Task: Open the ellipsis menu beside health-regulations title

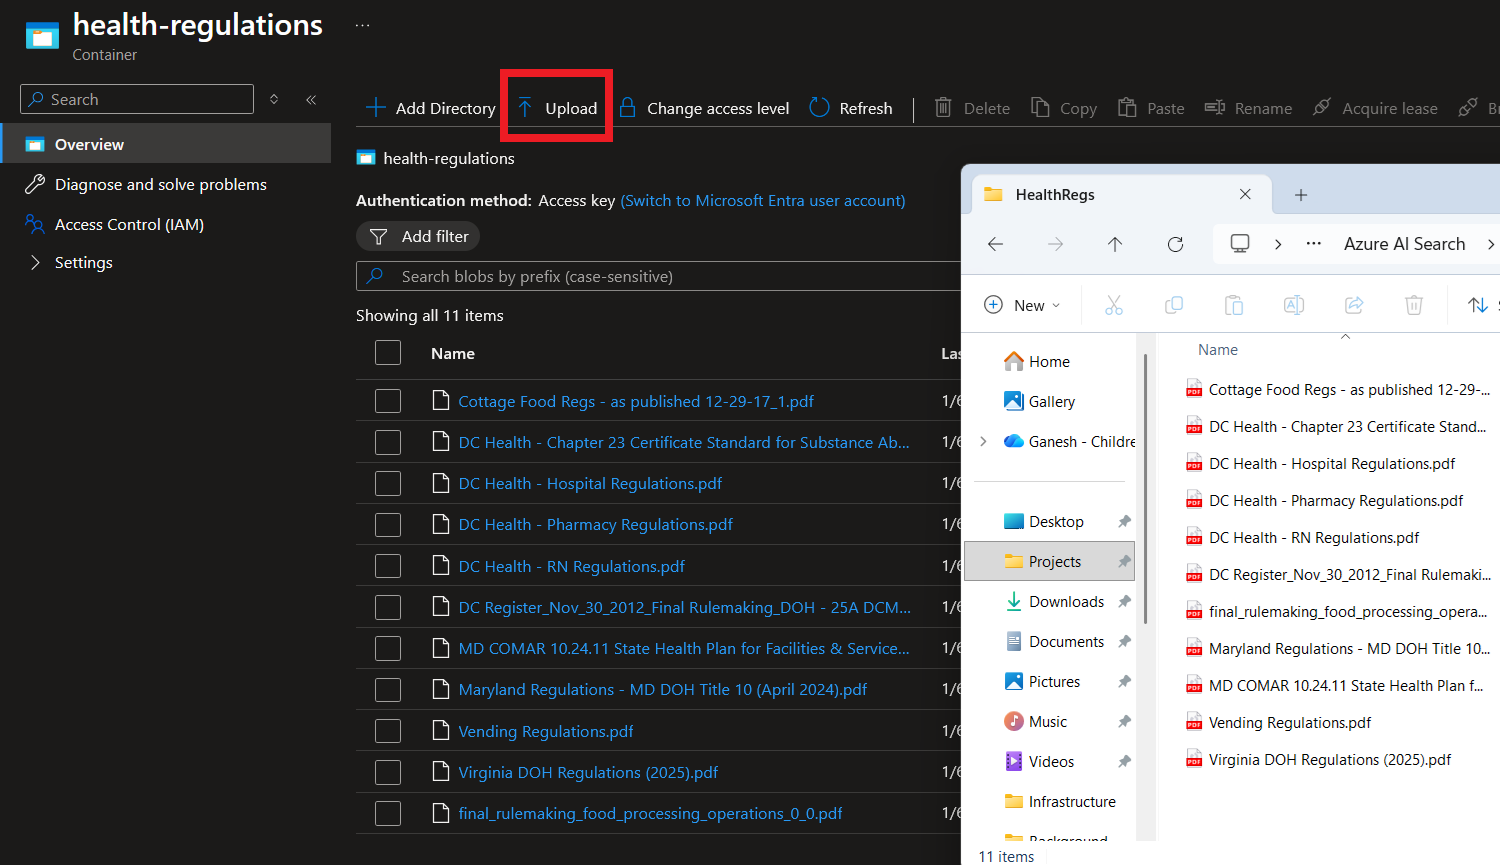Action: coord(363,26)
